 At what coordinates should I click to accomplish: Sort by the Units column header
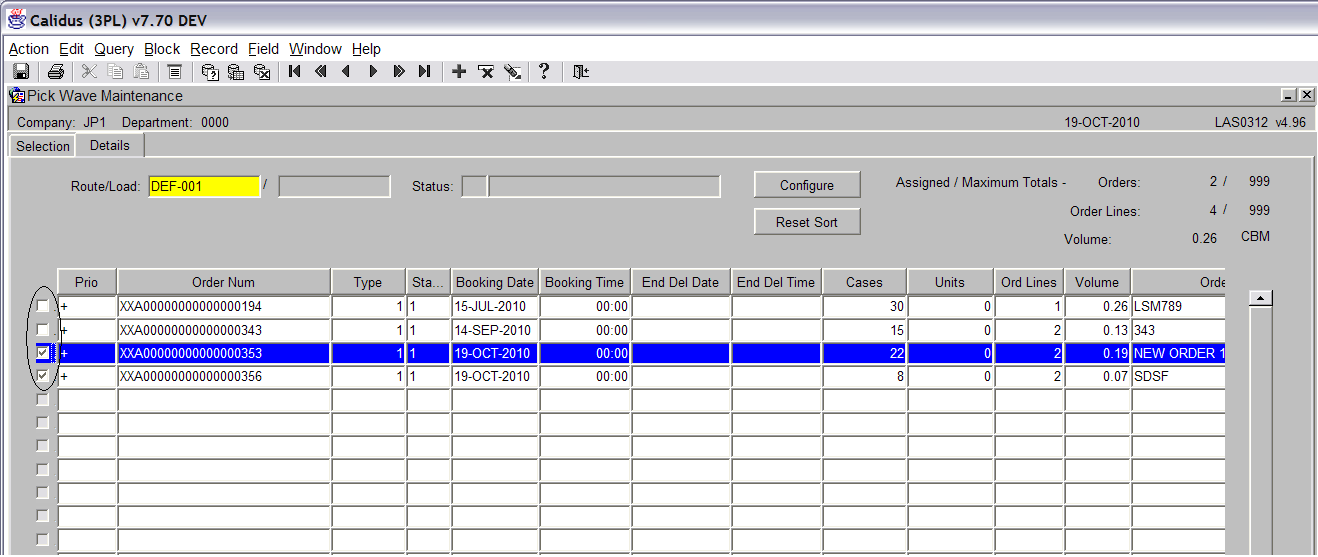coord(950,282)
